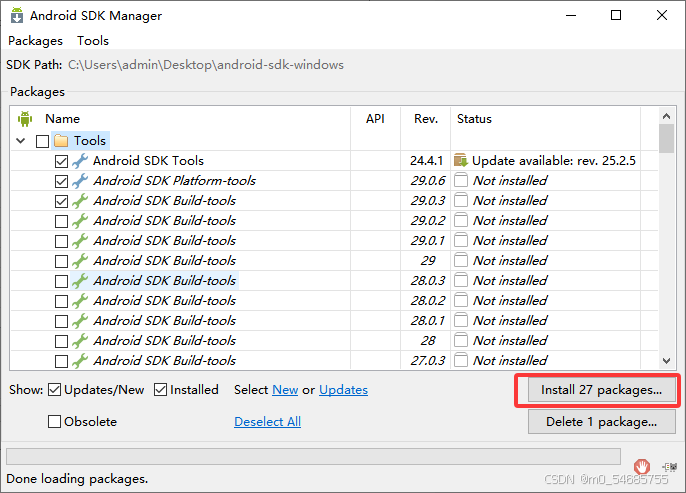Screen dimensions: 686x493
Task: Click the wrench icon for Build-tools 27.0.3
Action: (80, 361)
